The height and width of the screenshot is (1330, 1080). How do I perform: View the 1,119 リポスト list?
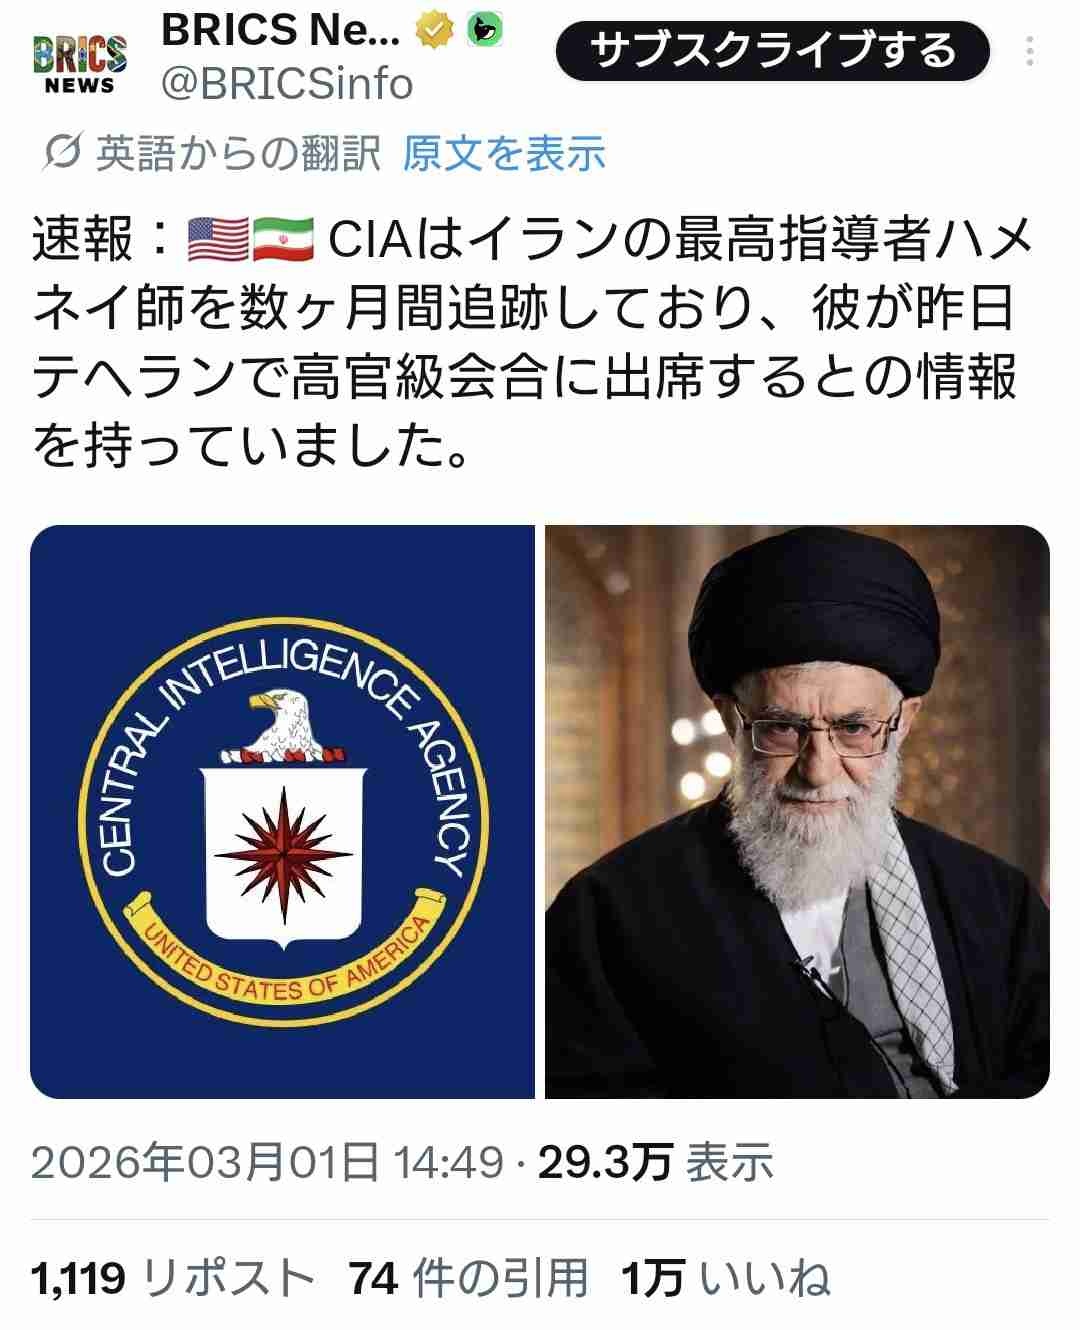click(173, 1278)
